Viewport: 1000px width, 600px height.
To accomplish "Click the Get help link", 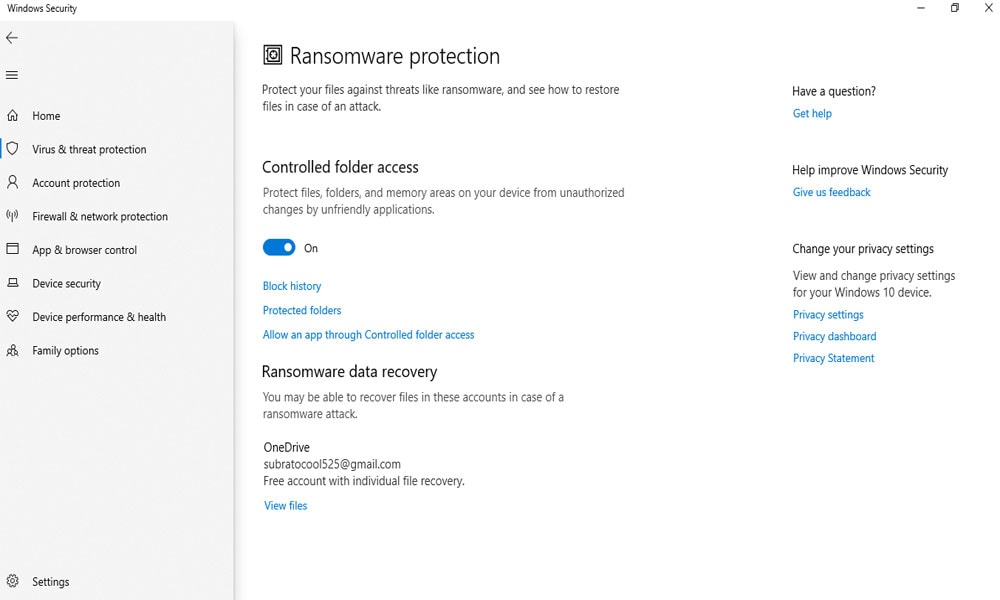I will (x=812, y=113).
